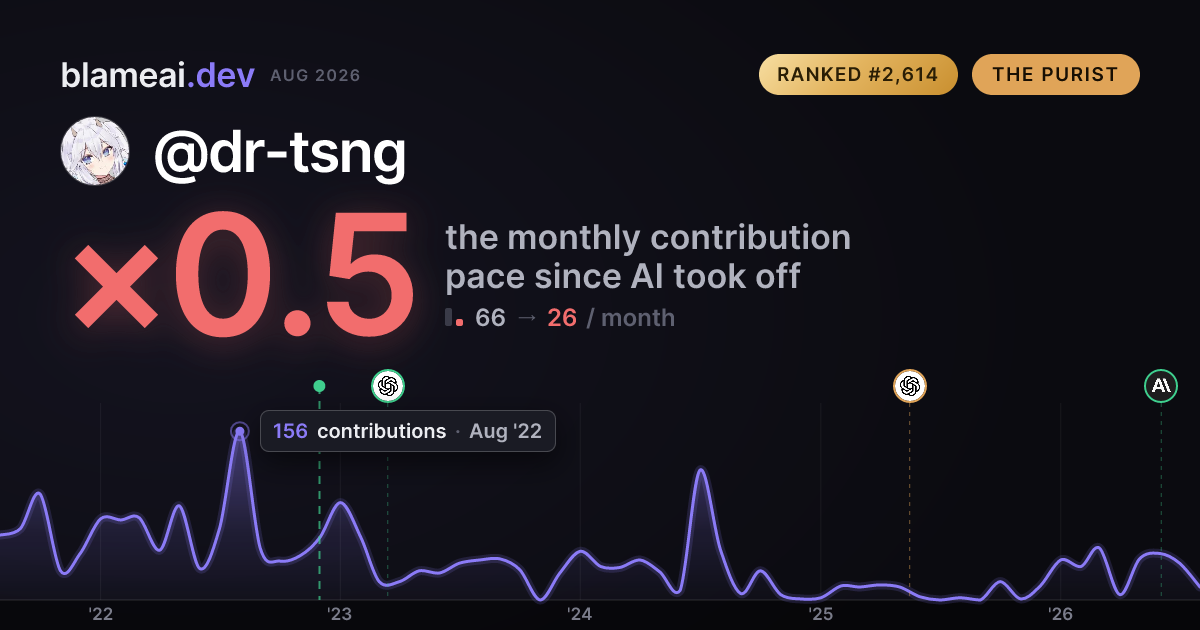Select the '26 axis label
Image resolution: width=1200 pixels, height=630 pixels.
(x=1060, y=613)
